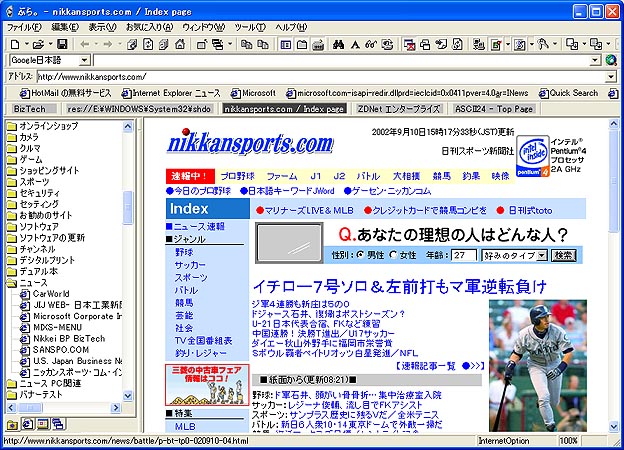
Task: Click the 大相撲 navigation link
Action: (x=406, y=176)
